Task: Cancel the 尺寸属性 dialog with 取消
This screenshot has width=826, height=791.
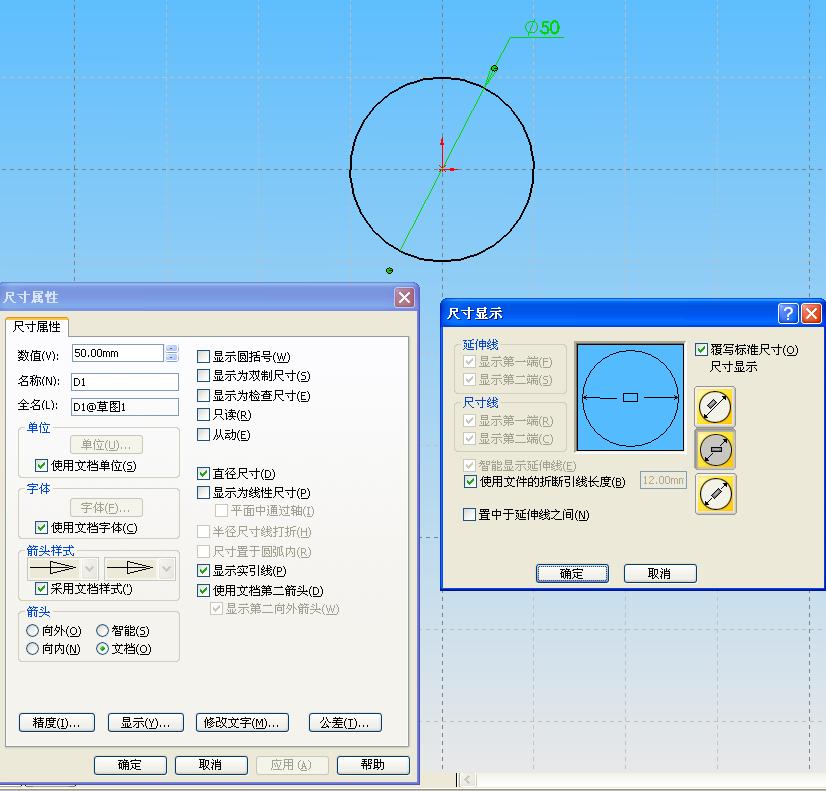Action: (x=211, y=765)
